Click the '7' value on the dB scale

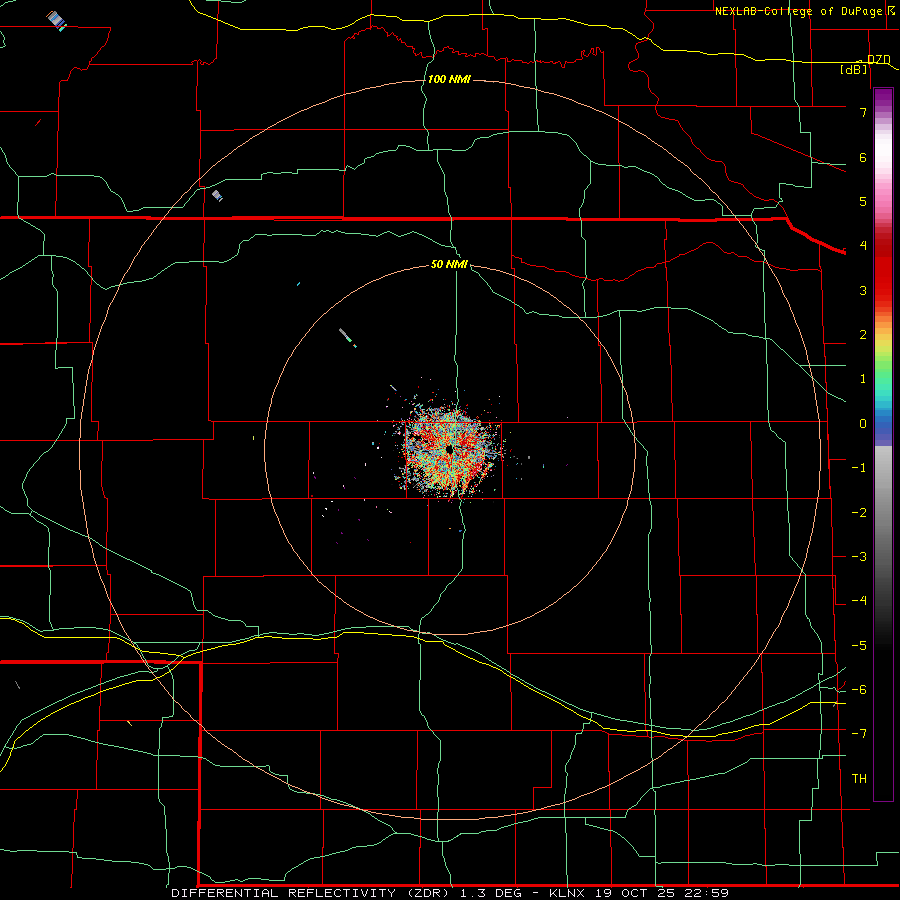(863, 112)
